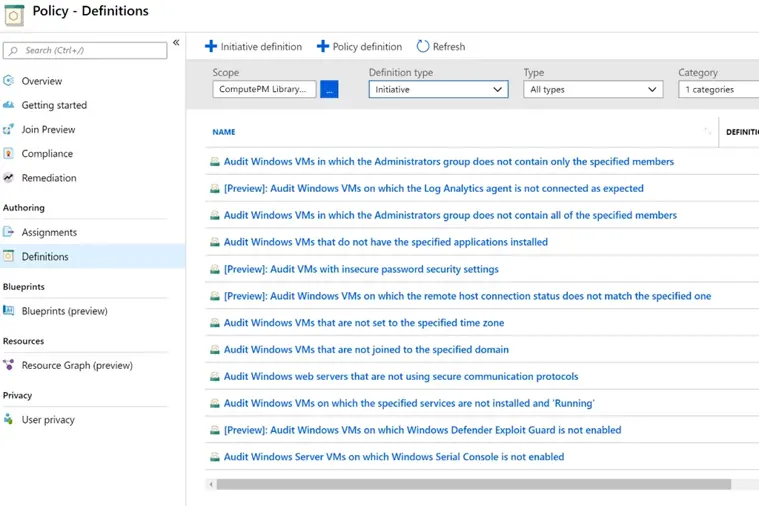Click the icon beside Windows Serial Console initiative
This screenshot has width=759, height=506.
214,457
